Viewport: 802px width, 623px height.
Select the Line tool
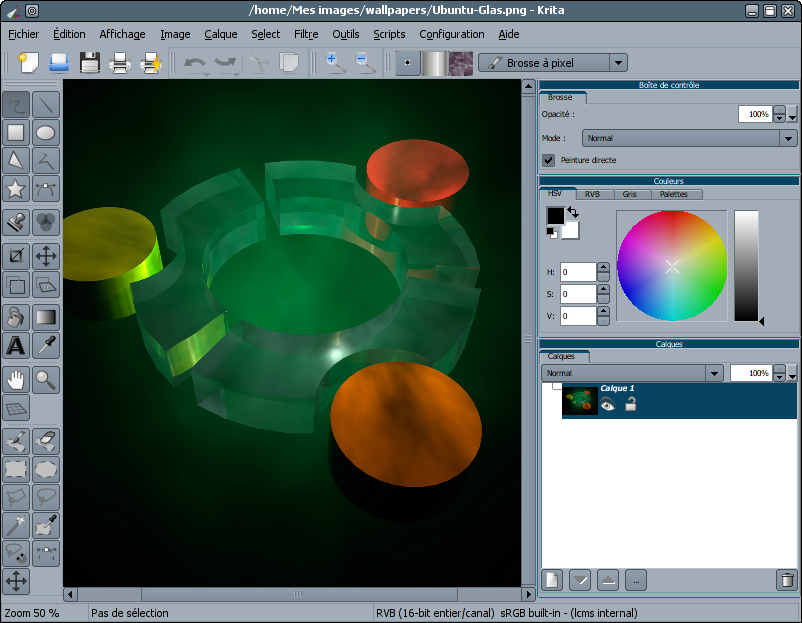46,105
